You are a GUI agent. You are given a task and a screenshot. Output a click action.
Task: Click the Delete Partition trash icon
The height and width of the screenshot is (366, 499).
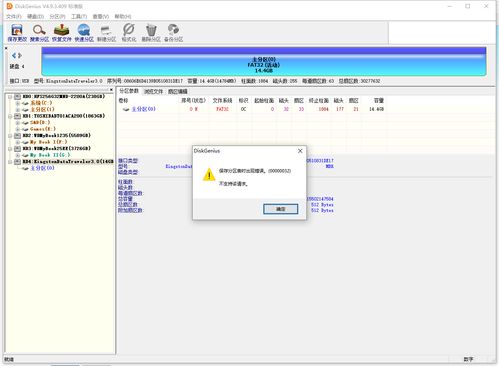[x=151, y=33]
